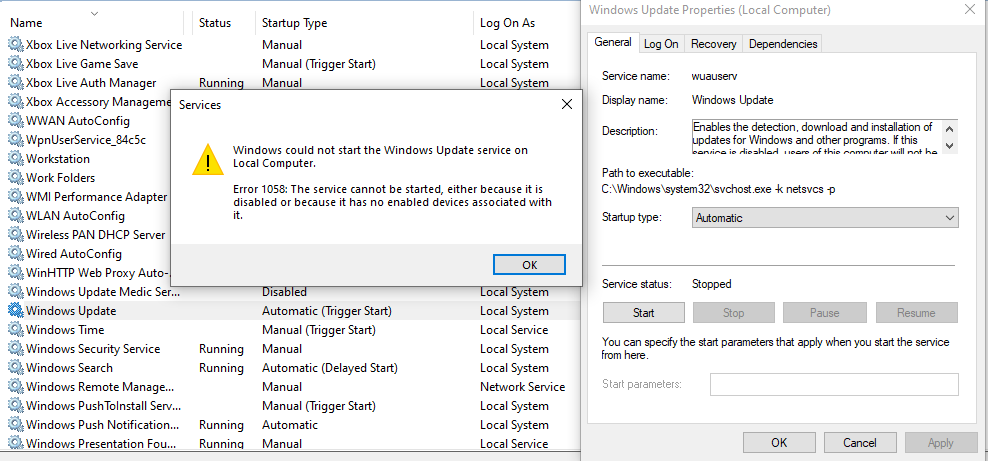Image resolution: width=988 pixels, height=461 pixels.
Task: Click the disabled Pause button
Action: pos(824,312)
